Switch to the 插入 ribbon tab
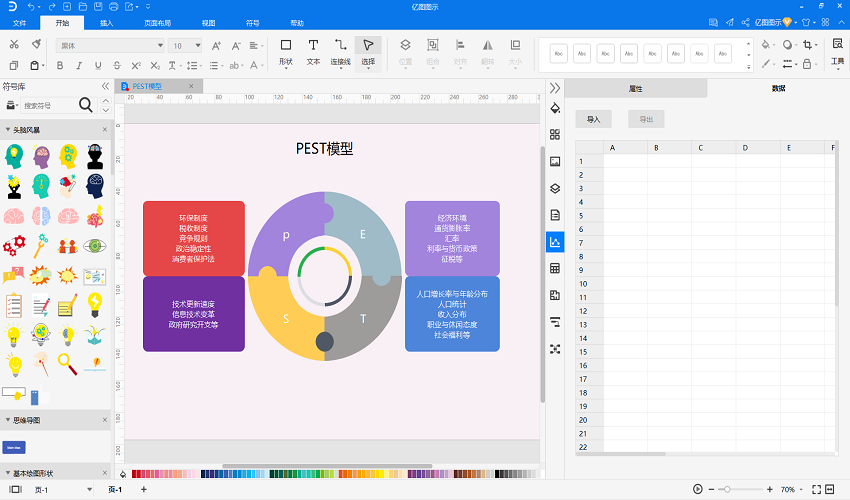Viewport: 850px width, 500px height. point(106,23)
